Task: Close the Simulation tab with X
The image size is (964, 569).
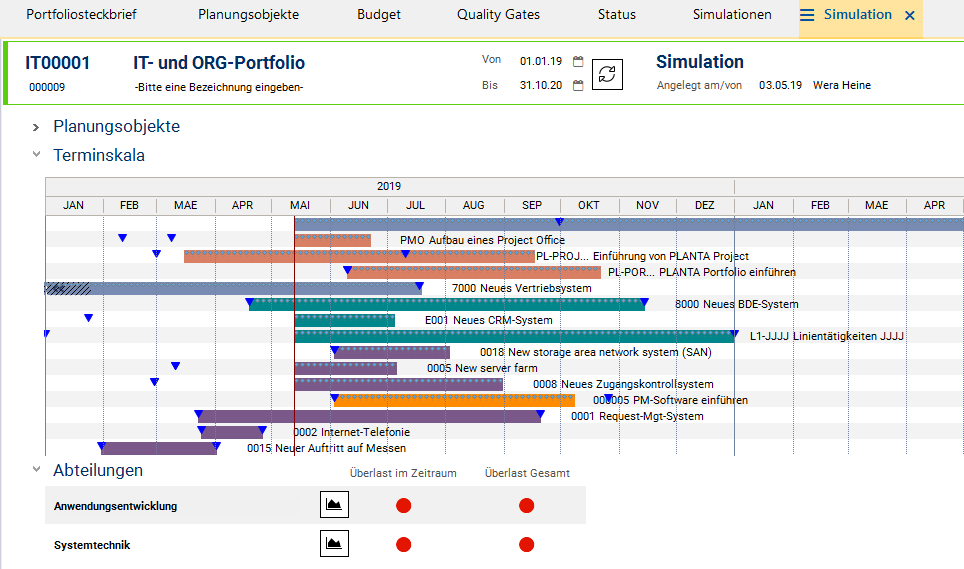Action: coord(909,16)
